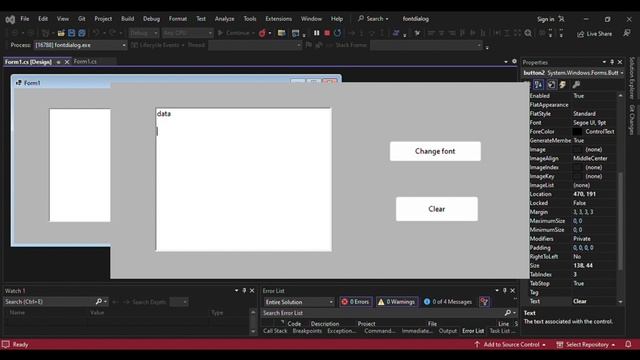Image resolution: width=640 pixels, height=360 pixels.
Task: Click the search icon in Watch 1 panel
Action: [x=98, y=302]
